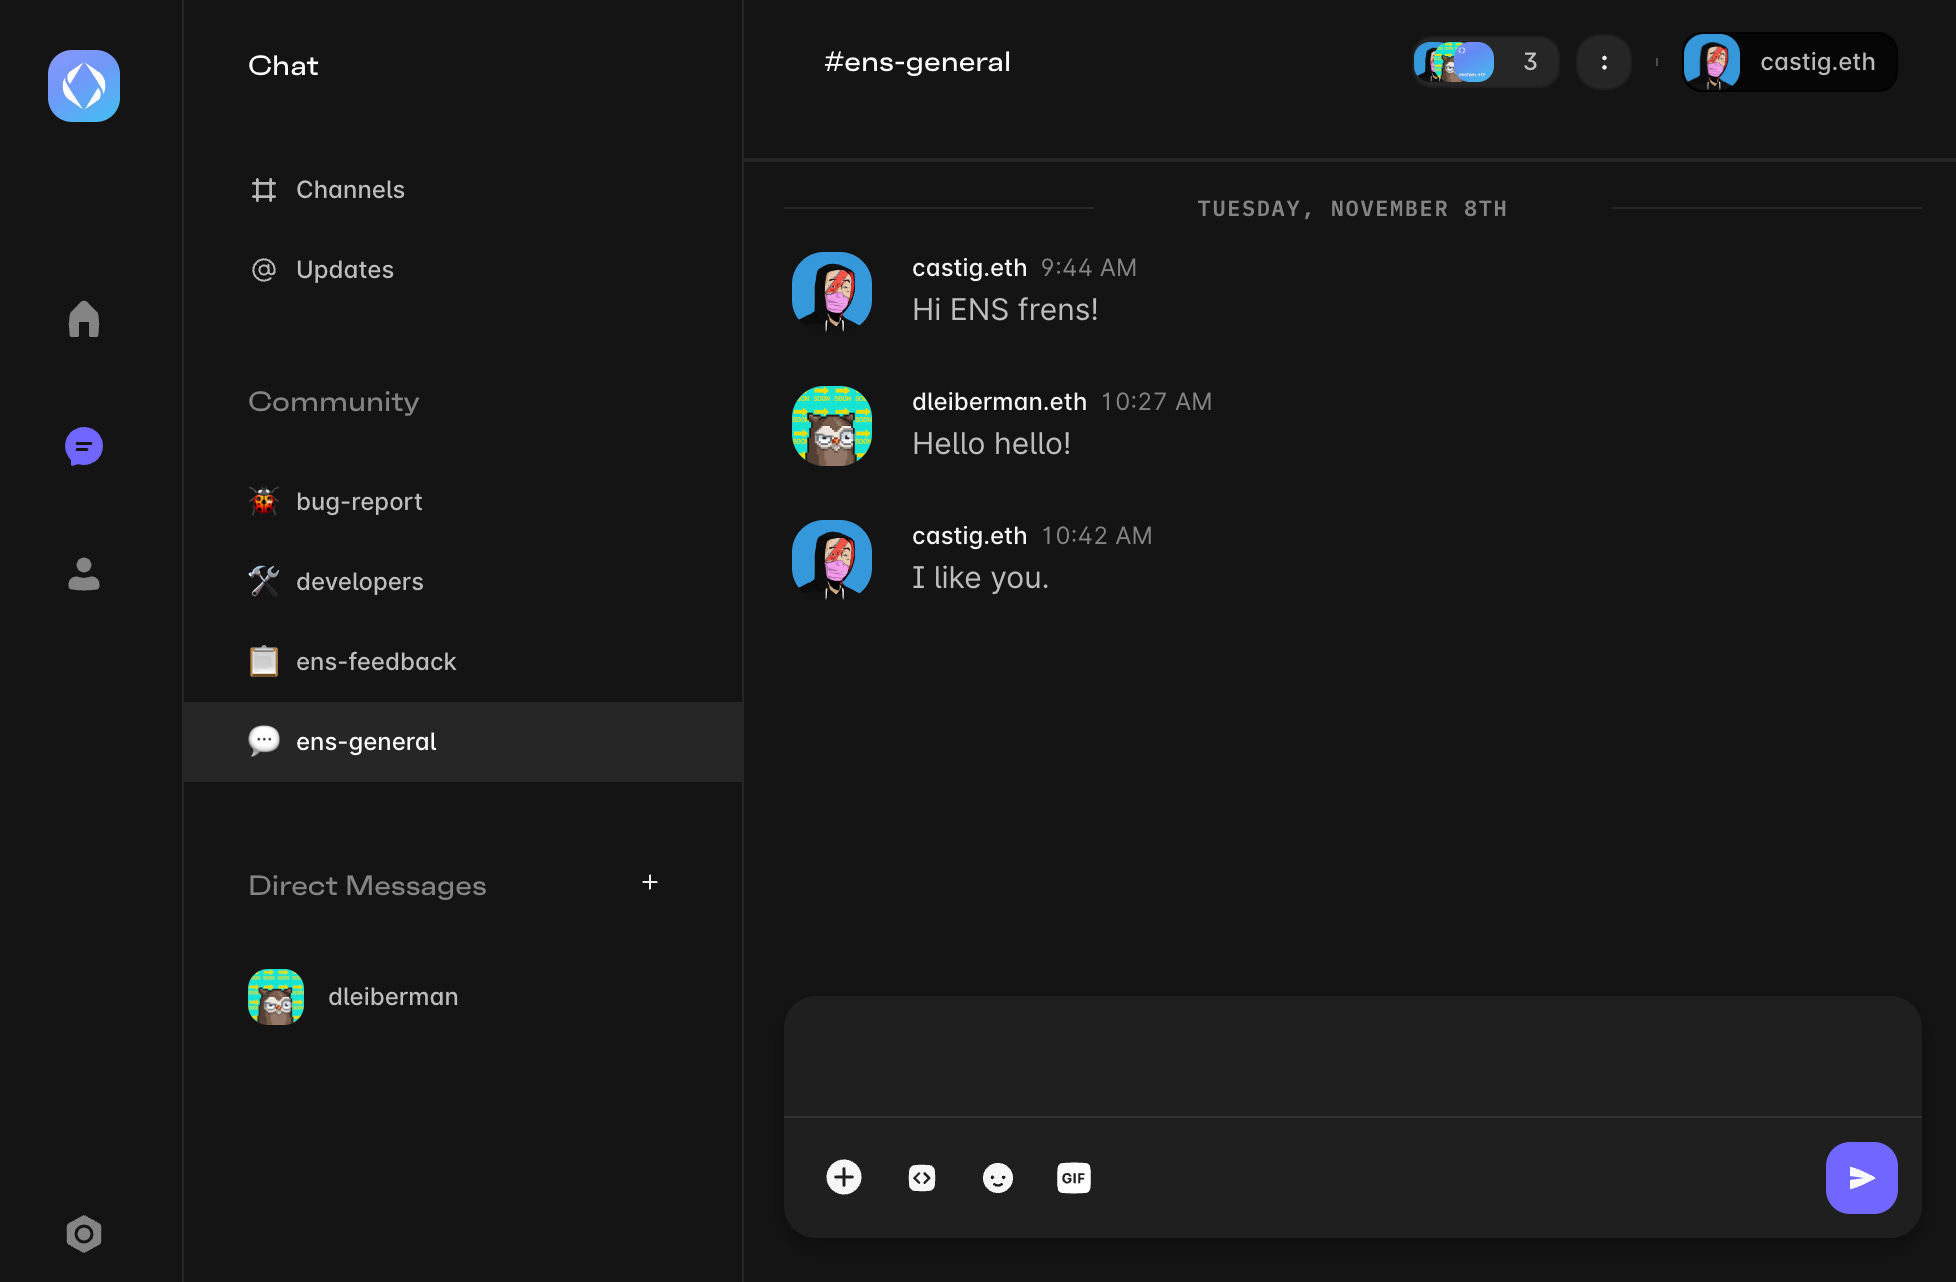The height and width of the screenshot is (1282, 1956).
Task: Go to Channels menu item
Action: 349,190
